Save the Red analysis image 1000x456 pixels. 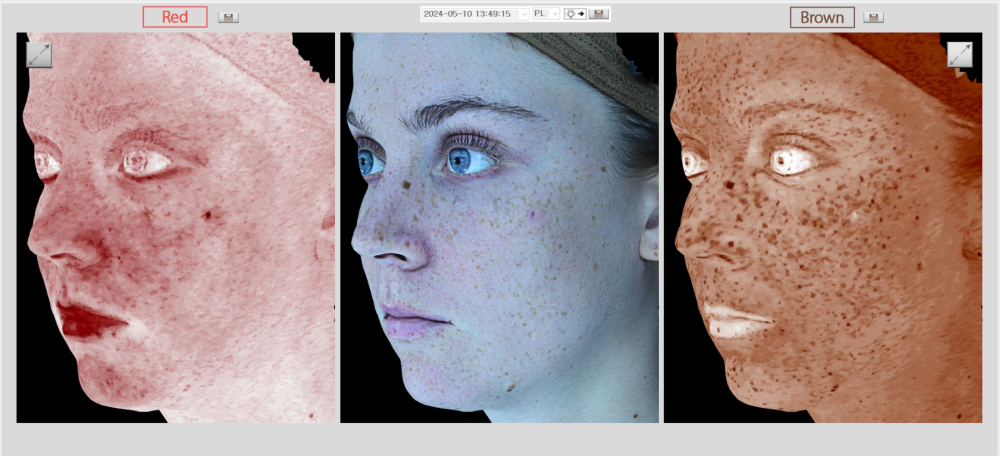coord(228,17)
